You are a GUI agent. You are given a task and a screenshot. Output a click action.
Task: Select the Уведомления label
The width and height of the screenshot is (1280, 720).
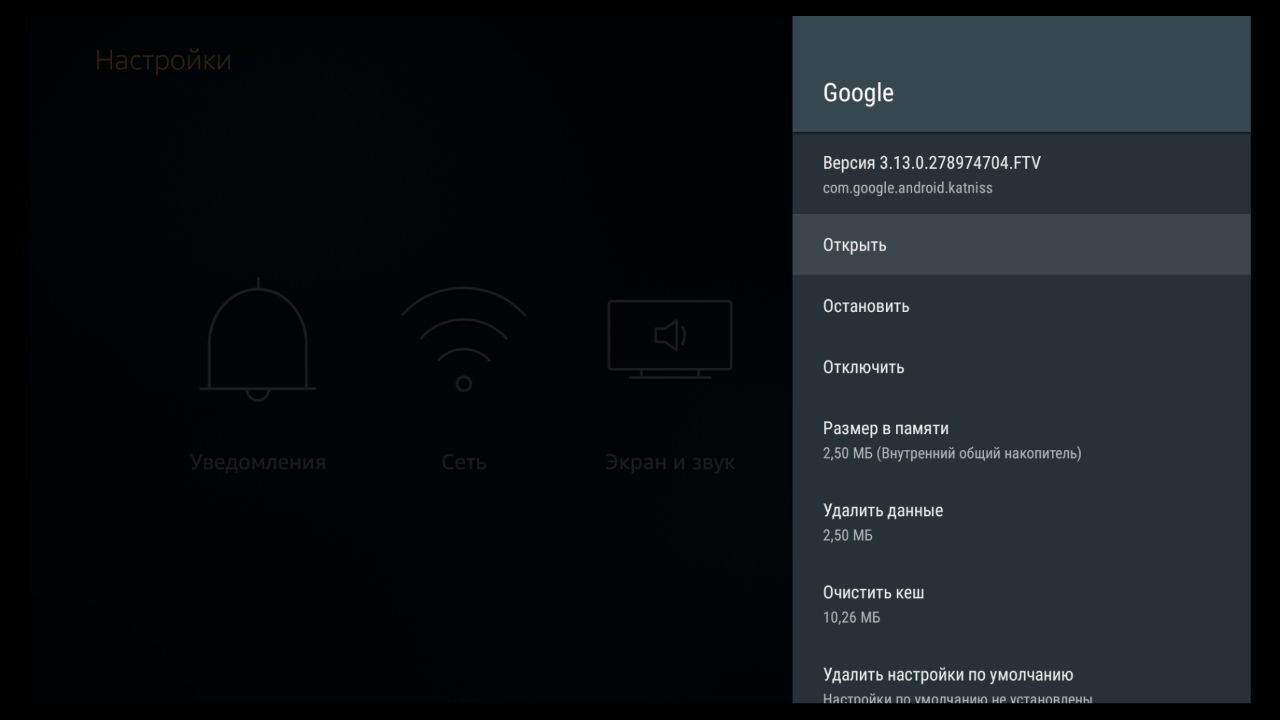point(258,462)
